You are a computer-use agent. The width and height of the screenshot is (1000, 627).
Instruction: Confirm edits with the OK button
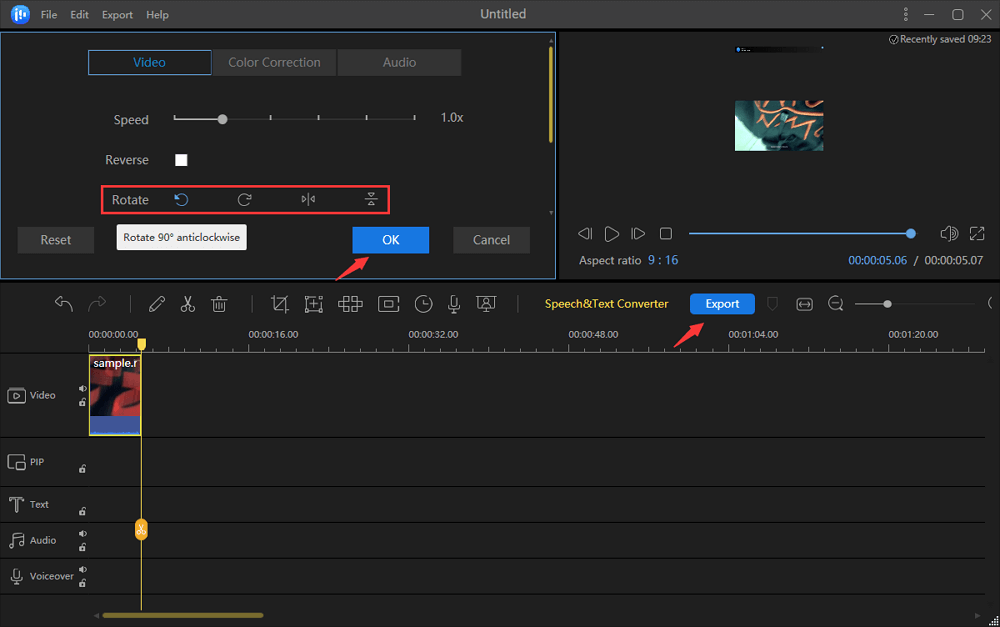coord(390,240)
